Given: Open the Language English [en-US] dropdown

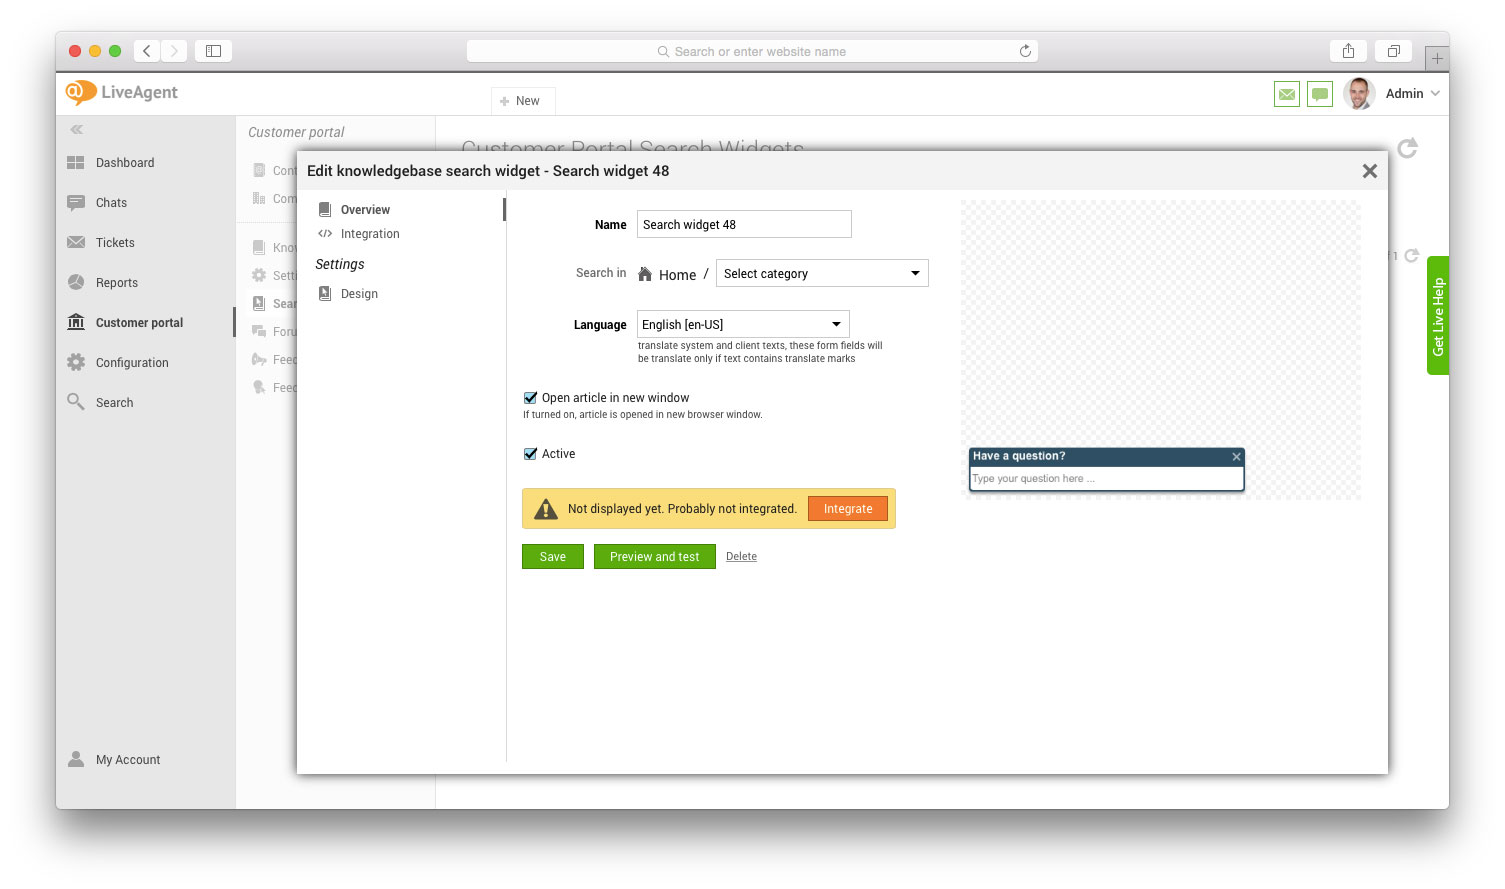Looking at the screenshot, I should point(743,324).
